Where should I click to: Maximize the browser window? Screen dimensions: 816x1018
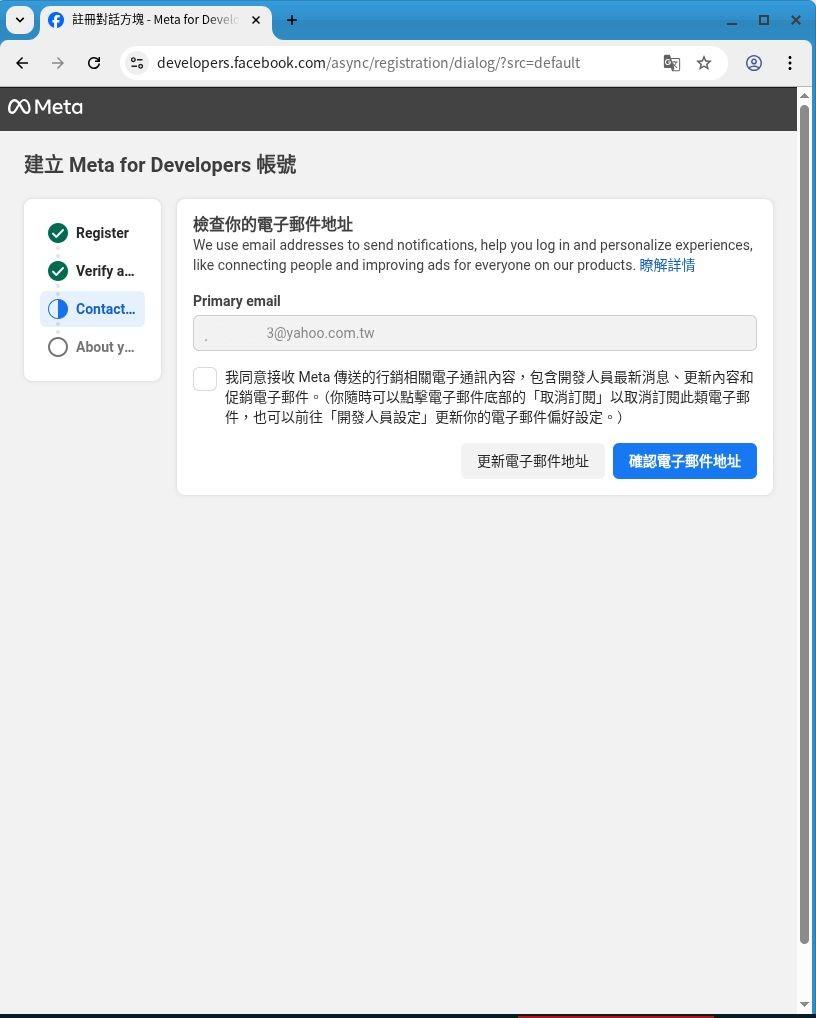764,20
